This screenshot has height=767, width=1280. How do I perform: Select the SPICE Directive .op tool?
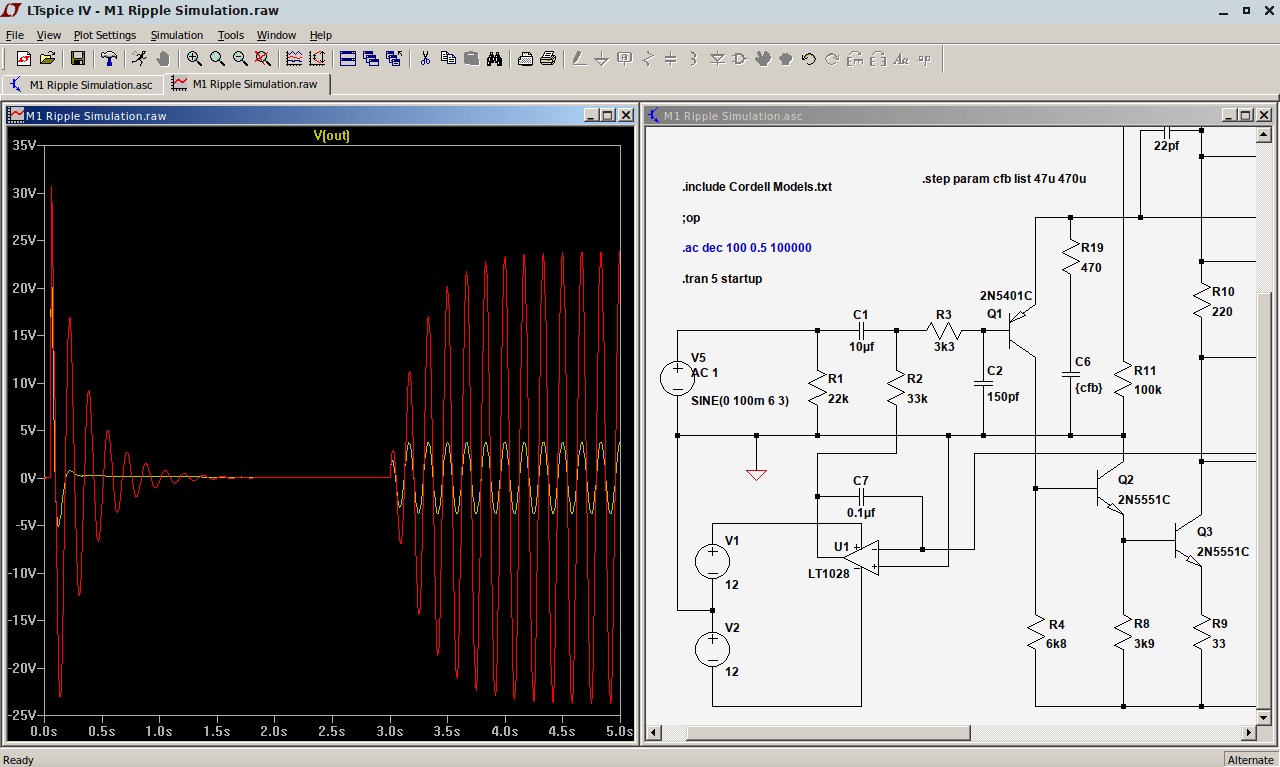(x=924, y=59)
